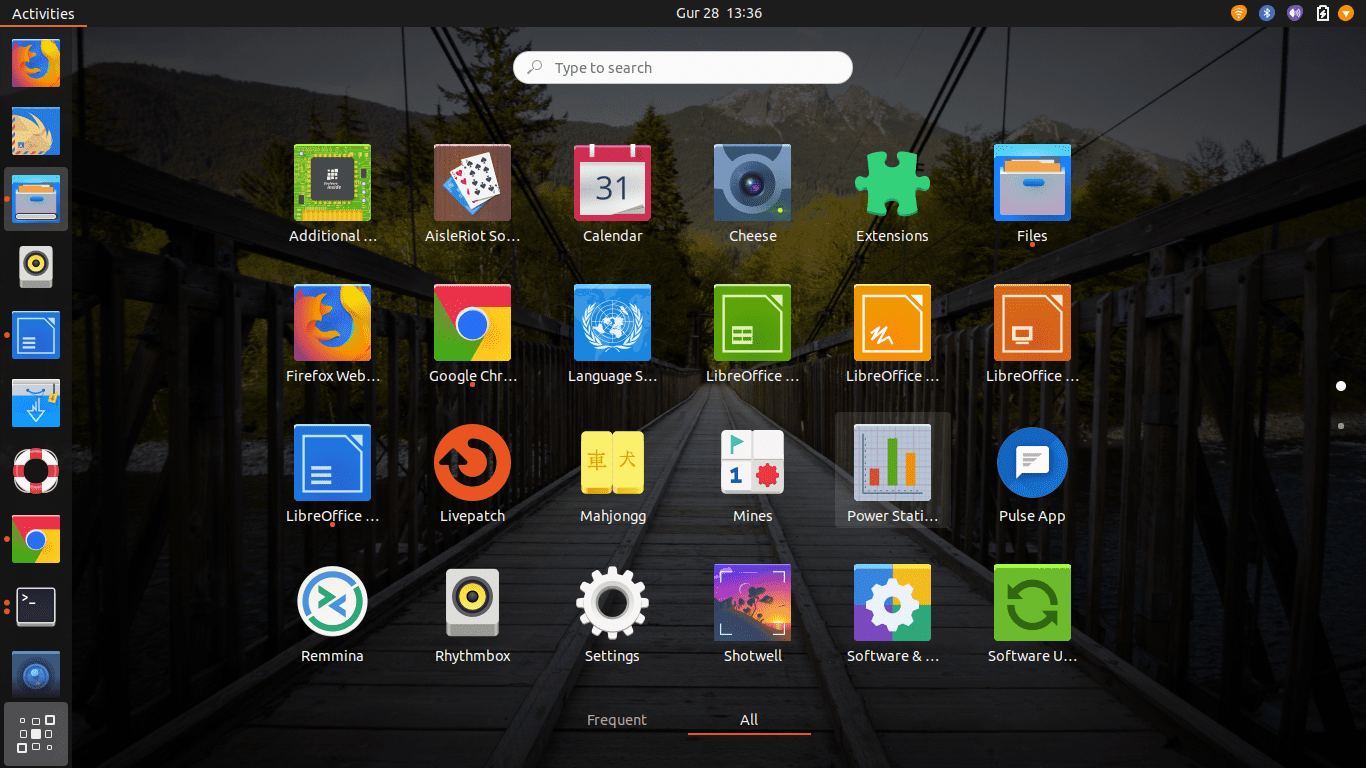Launch Pulse App

click(1032, 463)
